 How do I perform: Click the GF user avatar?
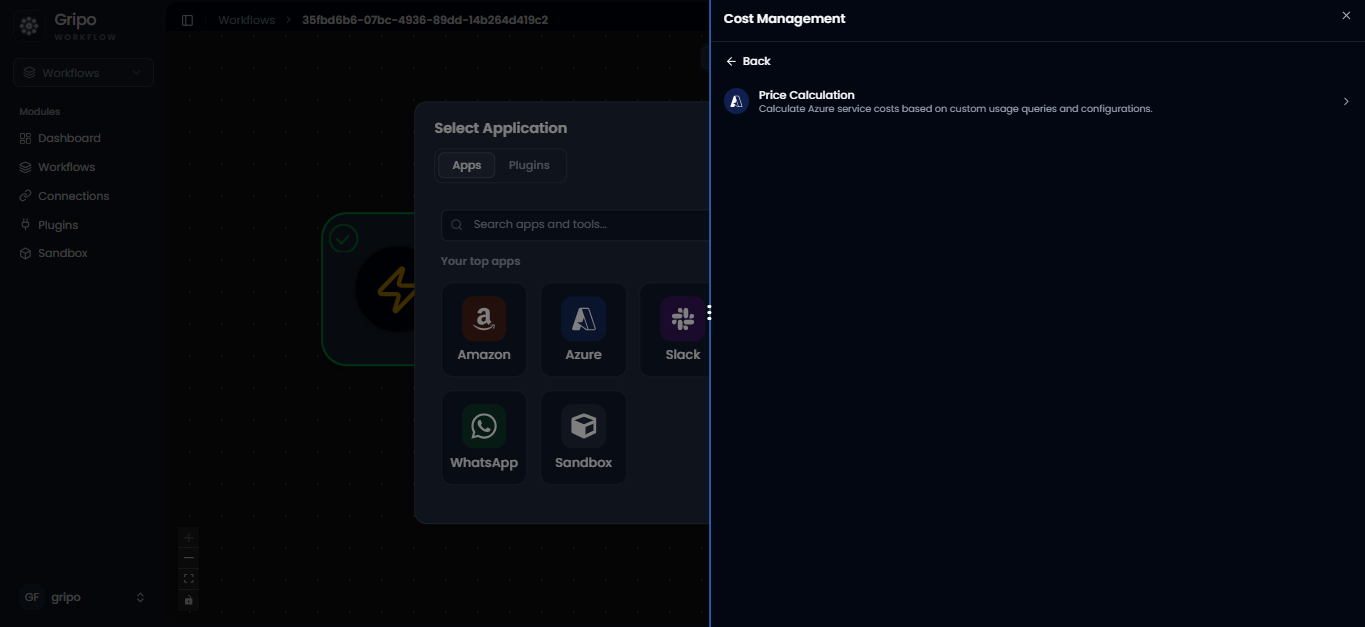(x=32, y=597)
